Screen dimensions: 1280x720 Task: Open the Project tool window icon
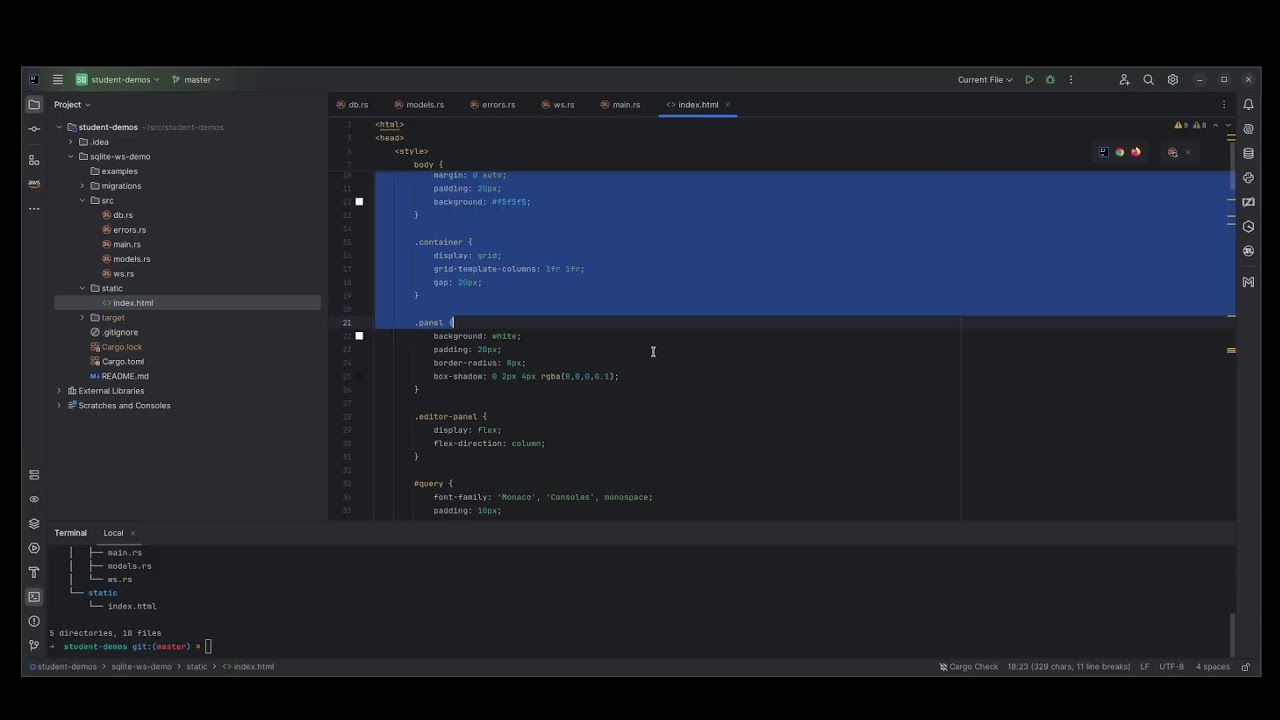(34, 104)
